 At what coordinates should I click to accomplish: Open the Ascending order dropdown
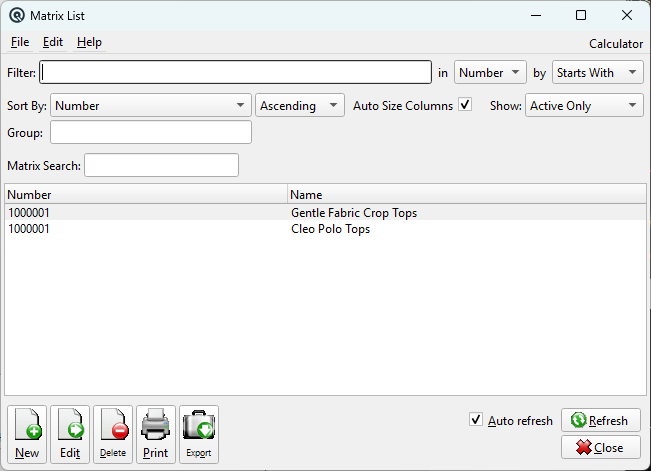tap(300, 105)
